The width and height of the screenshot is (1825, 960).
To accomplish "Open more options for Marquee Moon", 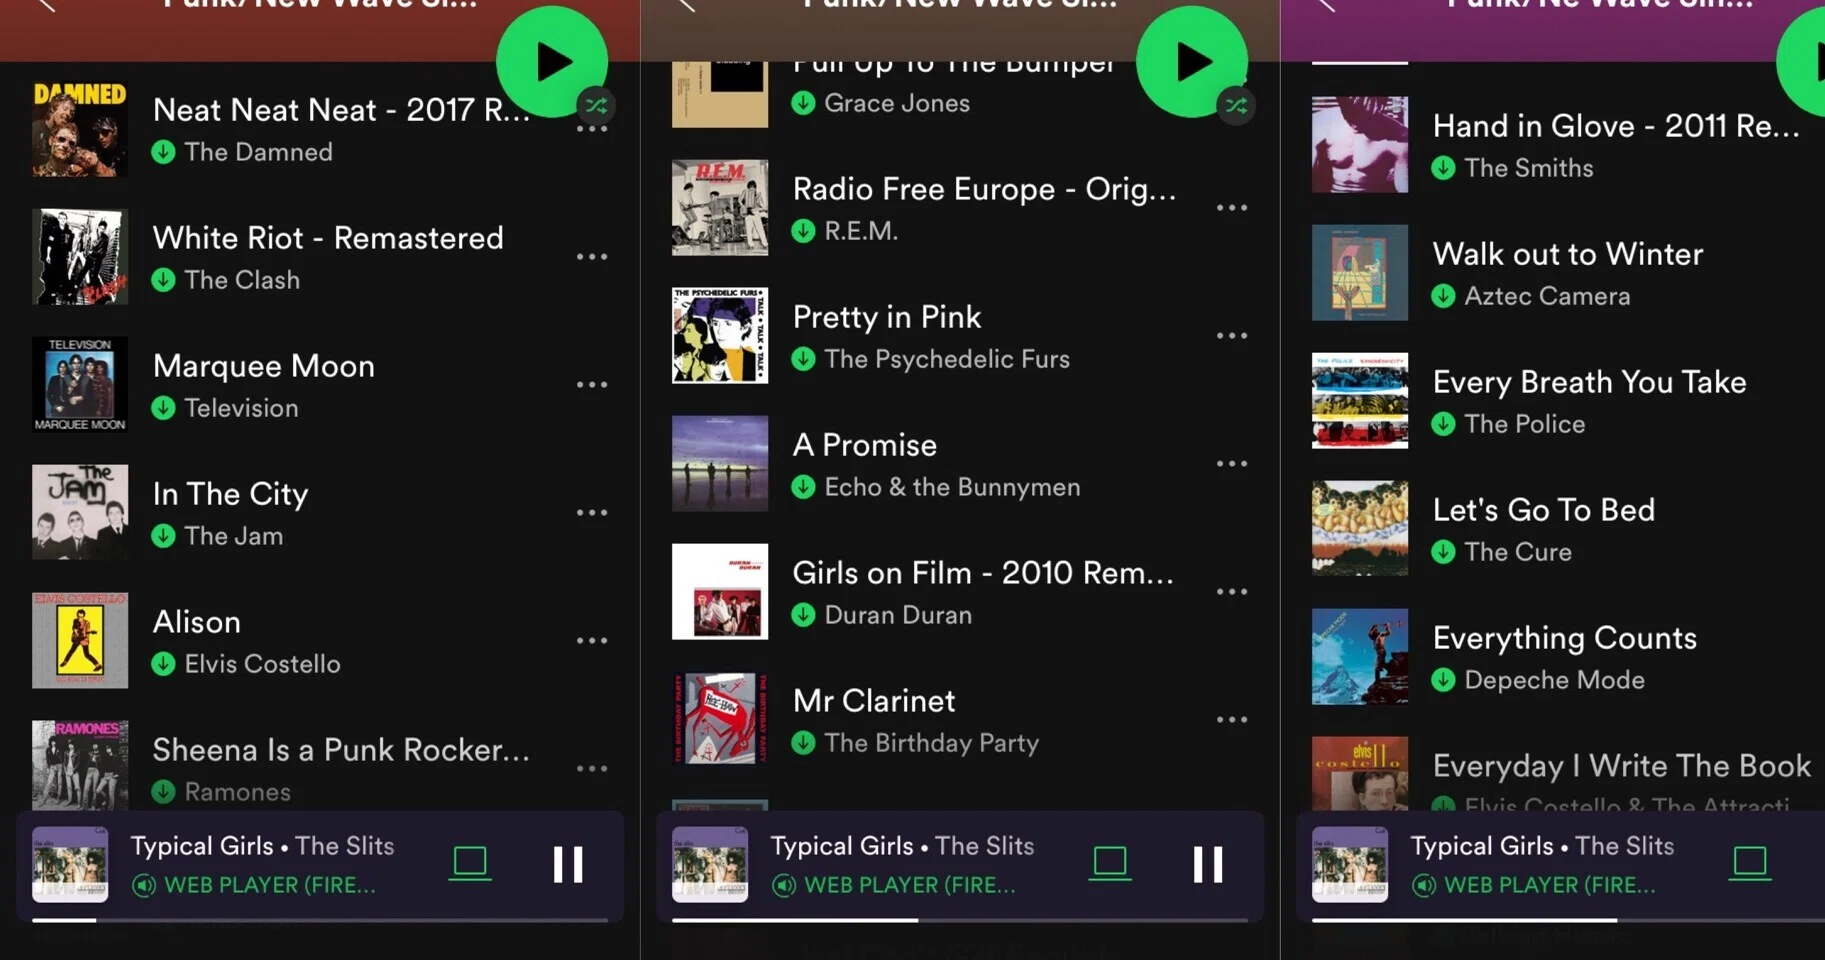I will pos(592,385).
